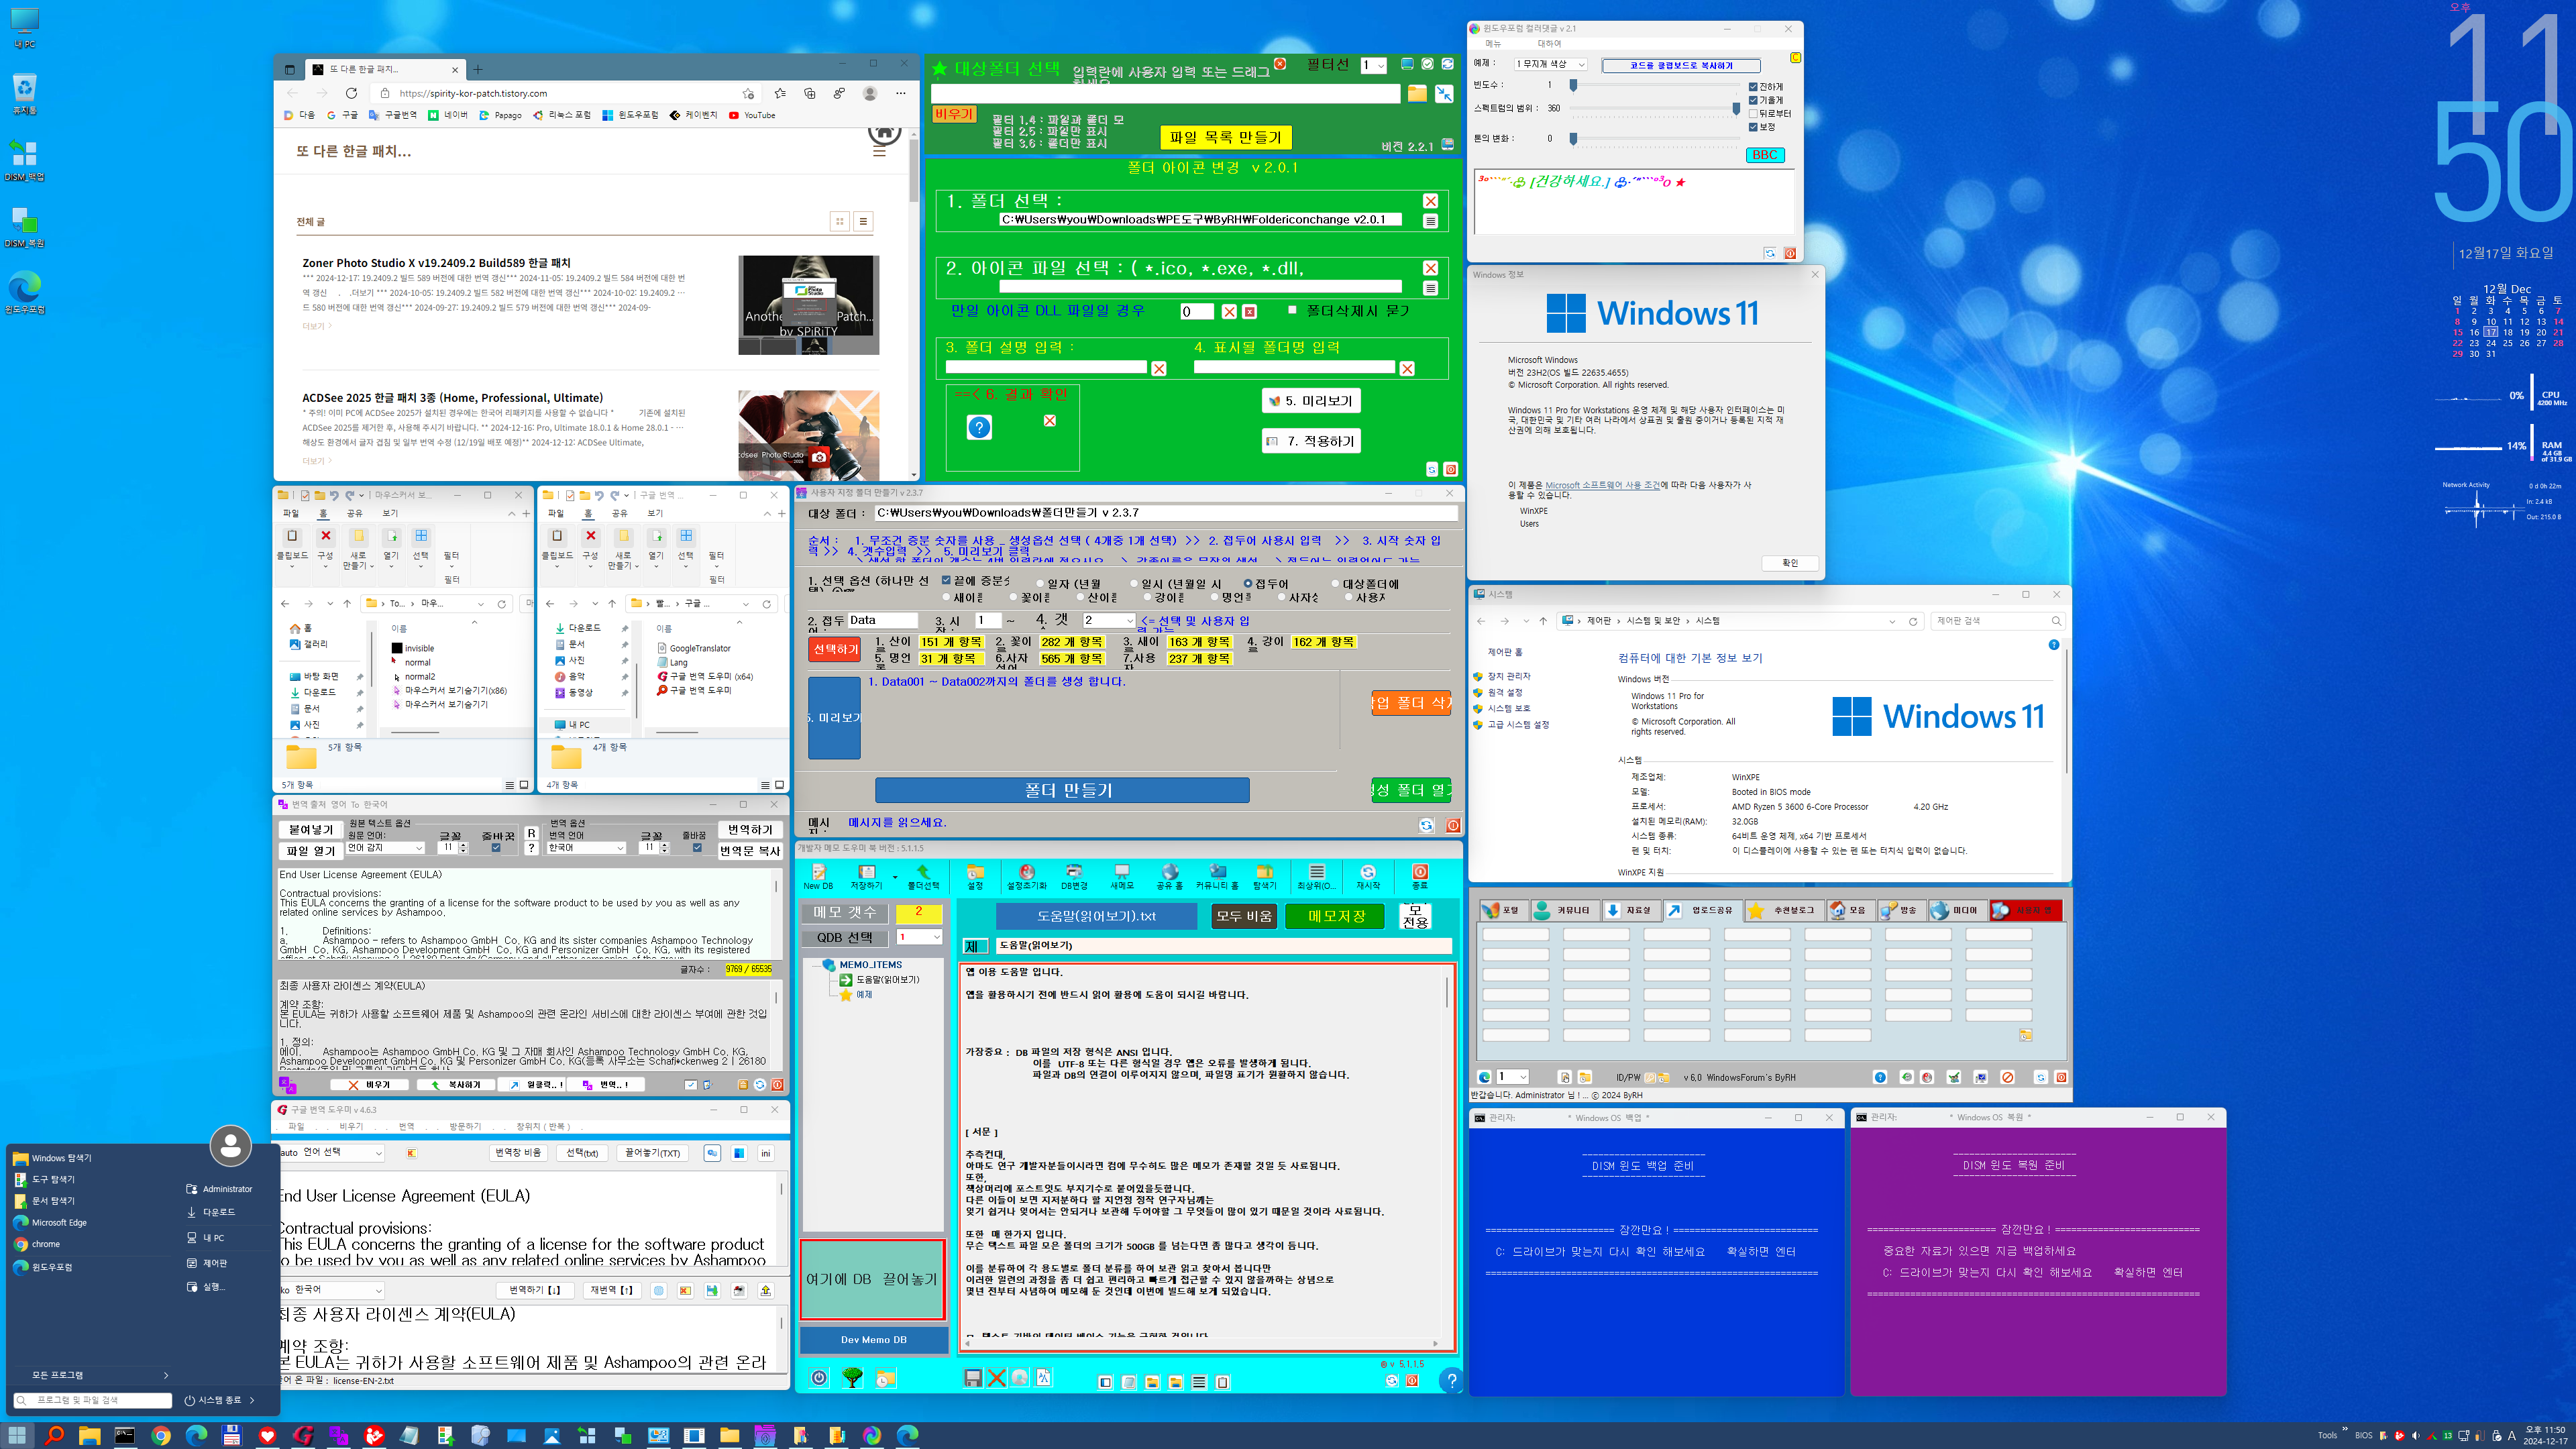Open 방문하기 menu in Google translate helper
Image resolution: width=2576 pixels, height=1449 pixels.
coord(464,1126)
